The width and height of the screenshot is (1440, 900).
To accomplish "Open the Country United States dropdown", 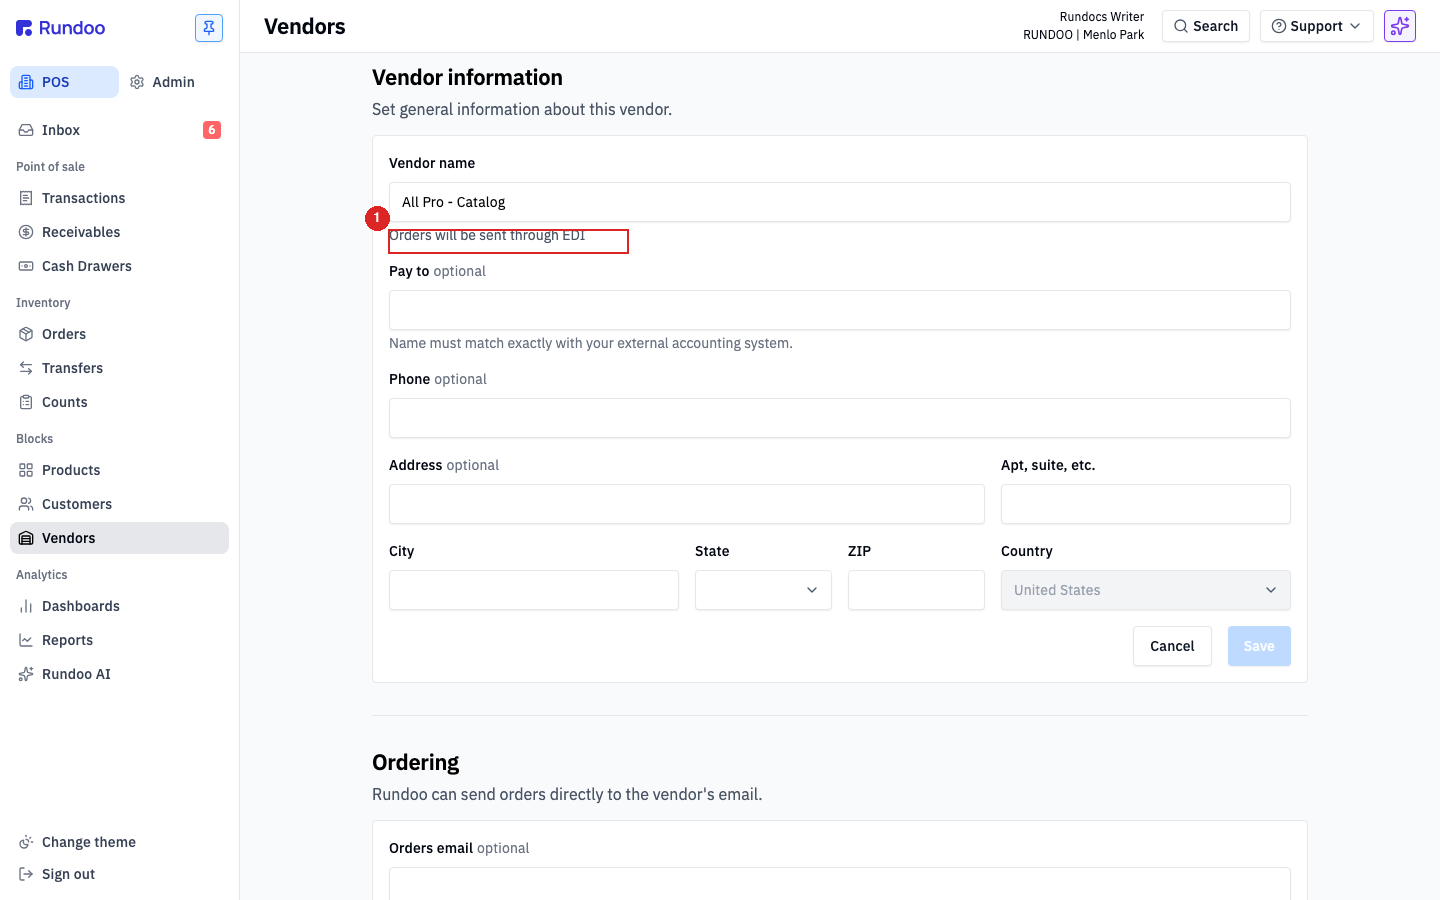I will click(1146, 590).
